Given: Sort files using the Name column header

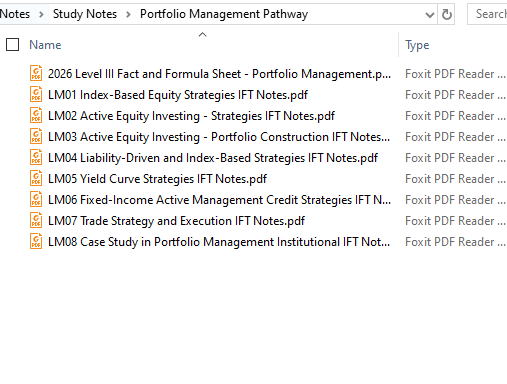Looking at the screenshot, I should coord(45,45).
